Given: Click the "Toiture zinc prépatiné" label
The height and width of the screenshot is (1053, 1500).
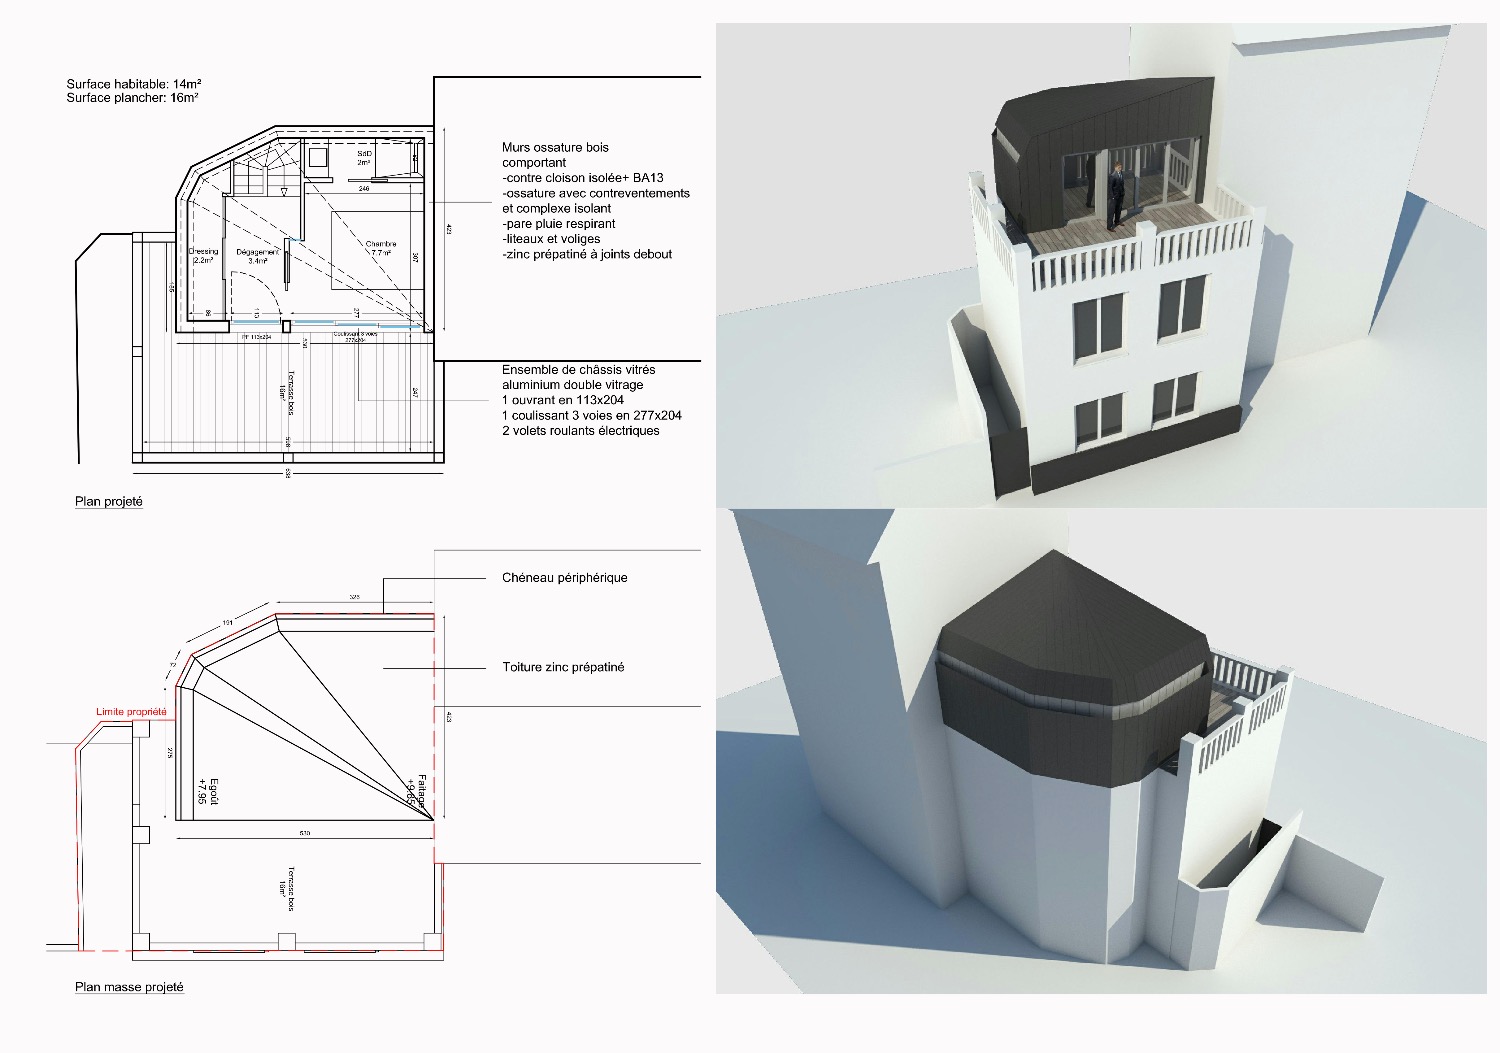Looking at the screenshot, I should [x=563, y=667].
